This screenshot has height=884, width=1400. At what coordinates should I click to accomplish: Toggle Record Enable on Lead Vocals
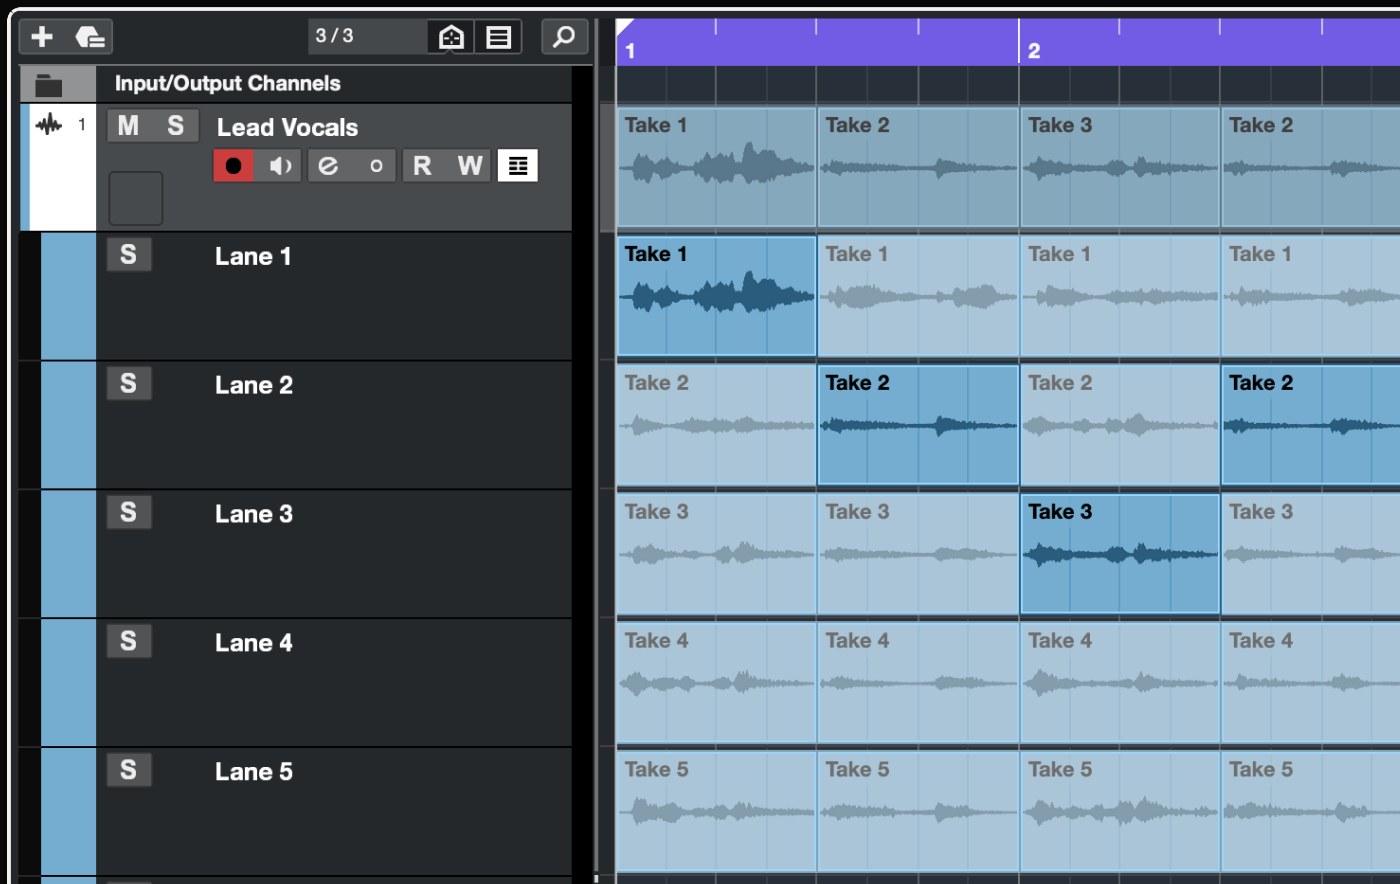pos(233,166)
